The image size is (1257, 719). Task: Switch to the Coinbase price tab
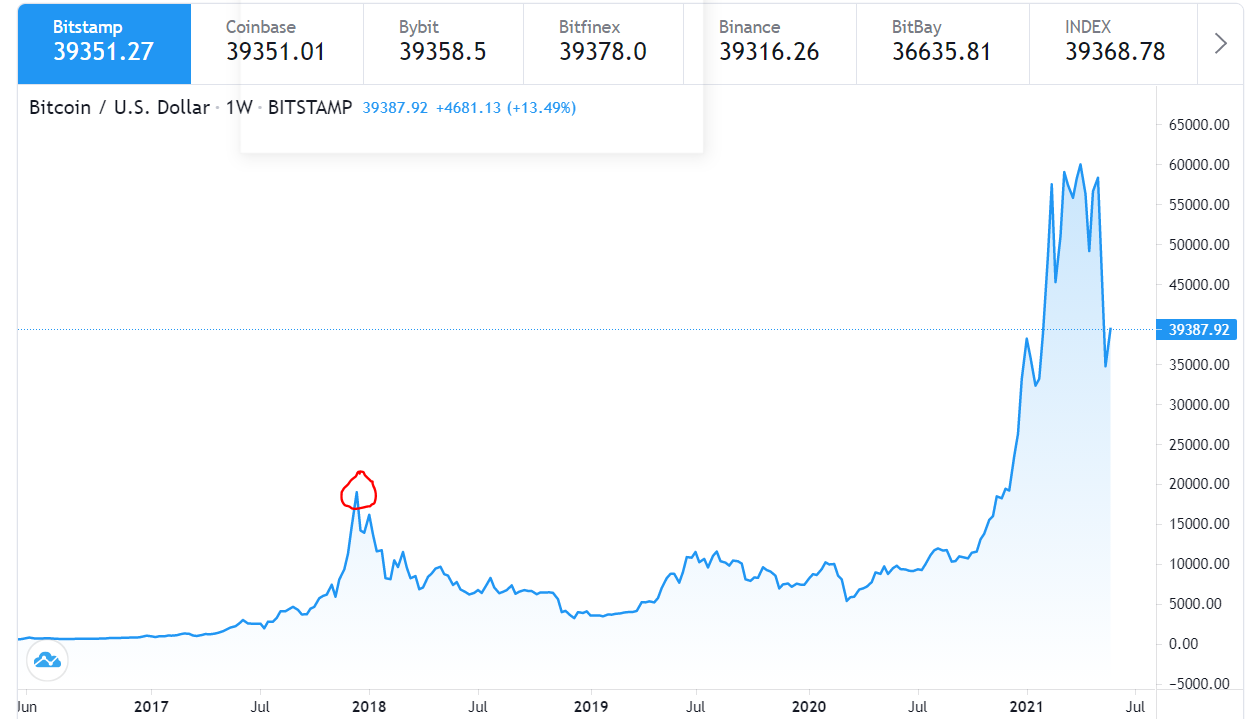point(275,41)
